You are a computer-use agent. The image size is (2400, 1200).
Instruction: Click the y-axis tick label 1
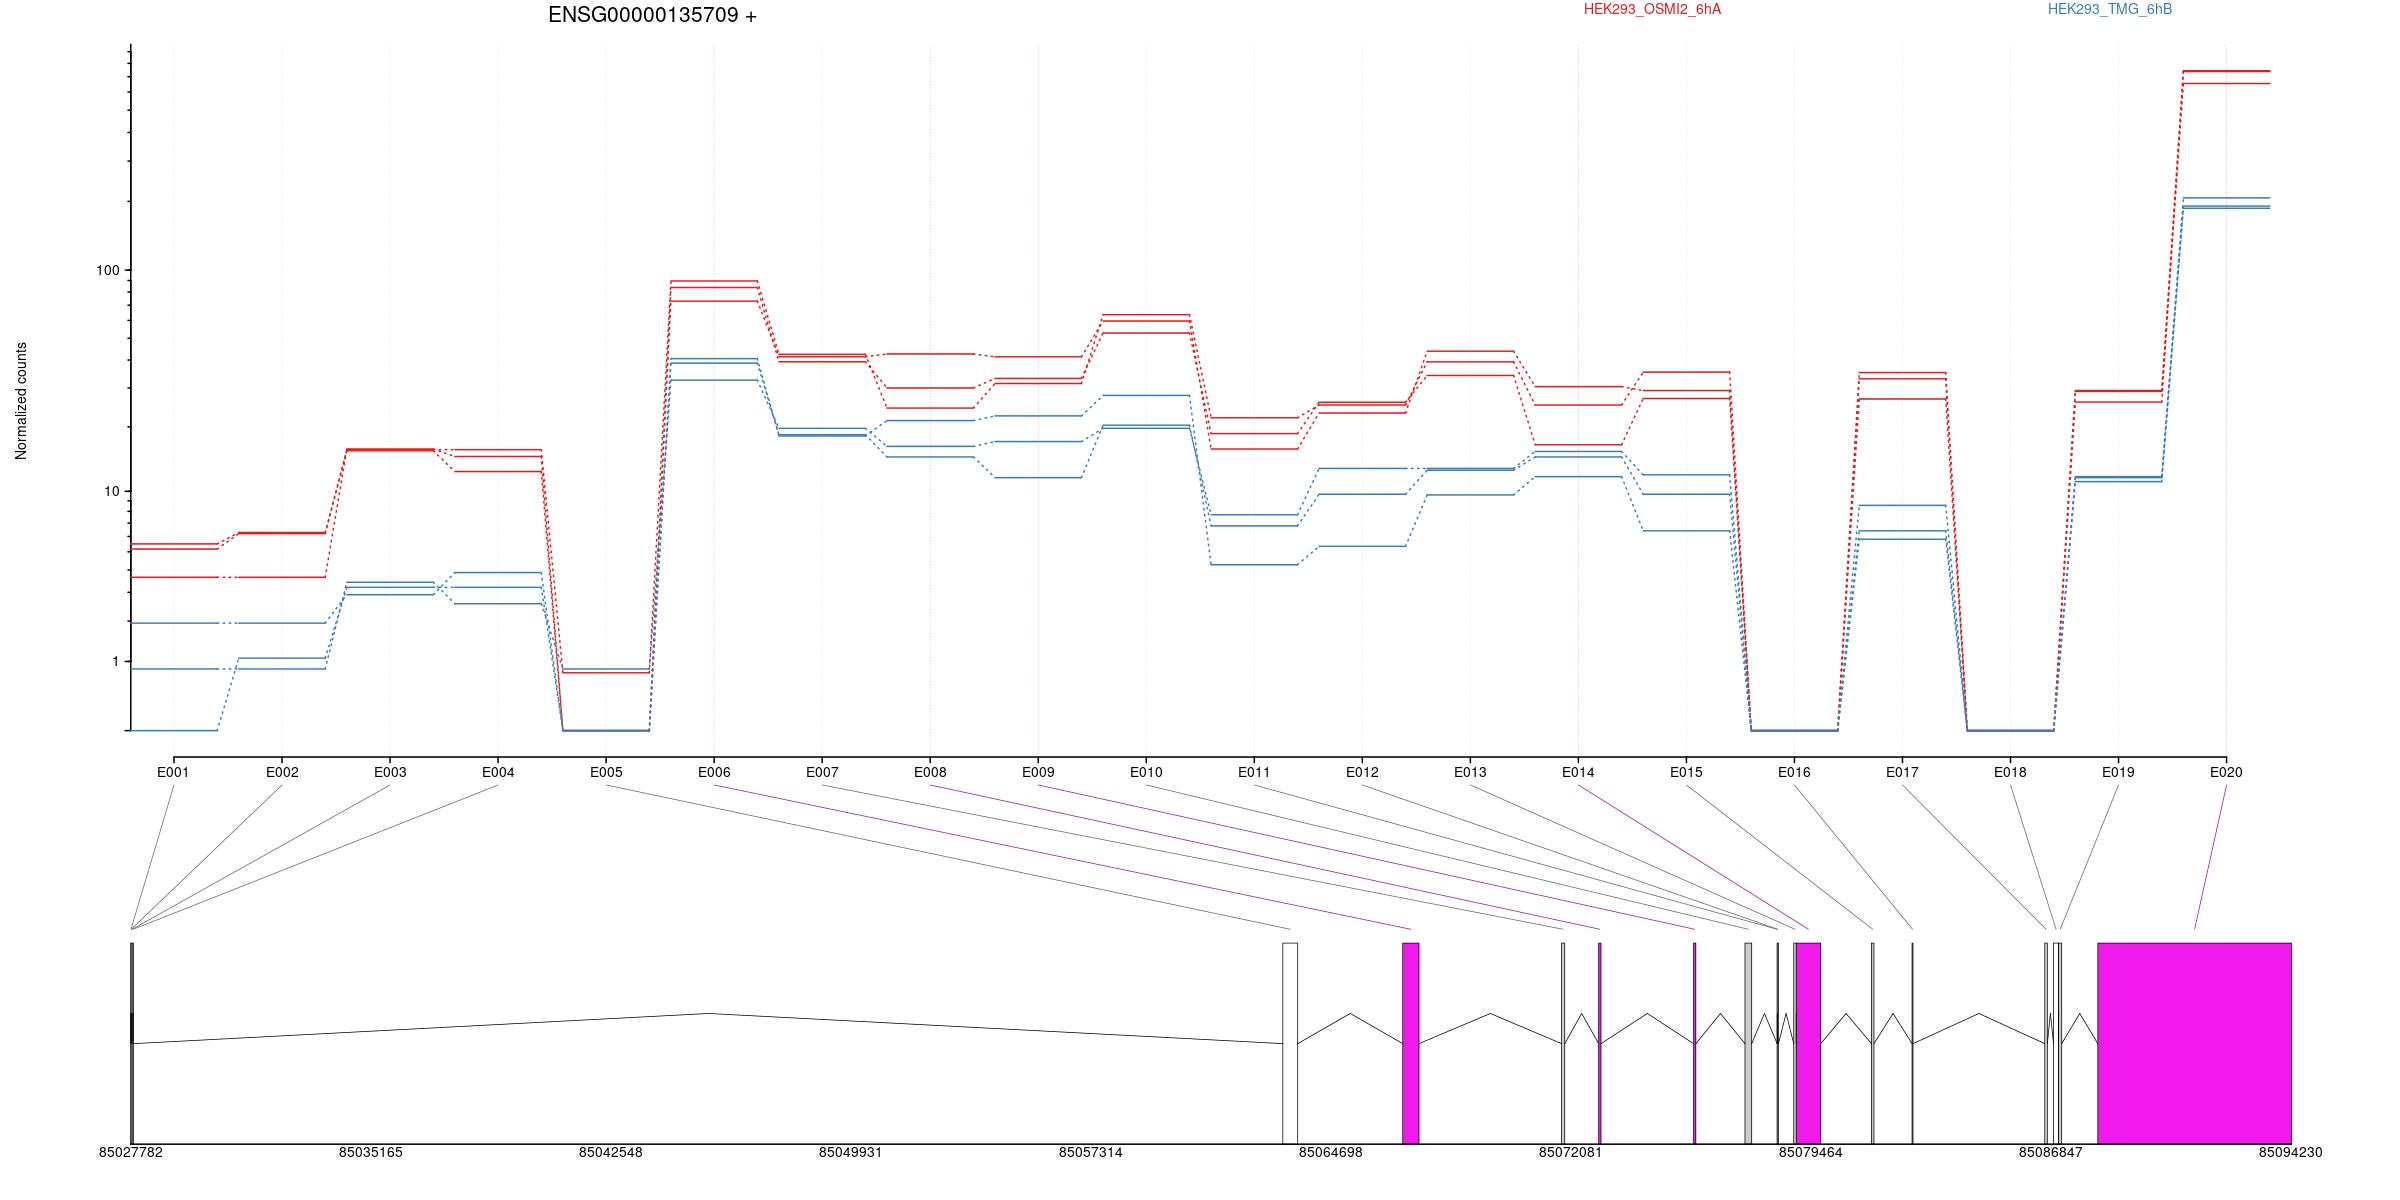click(115, 662)
